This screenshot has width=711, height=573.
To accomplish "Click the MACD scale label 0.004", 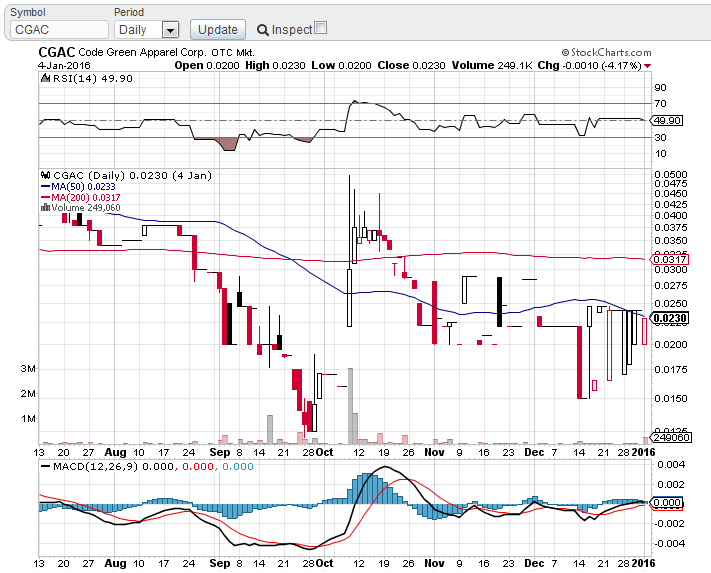I will 671,465.
